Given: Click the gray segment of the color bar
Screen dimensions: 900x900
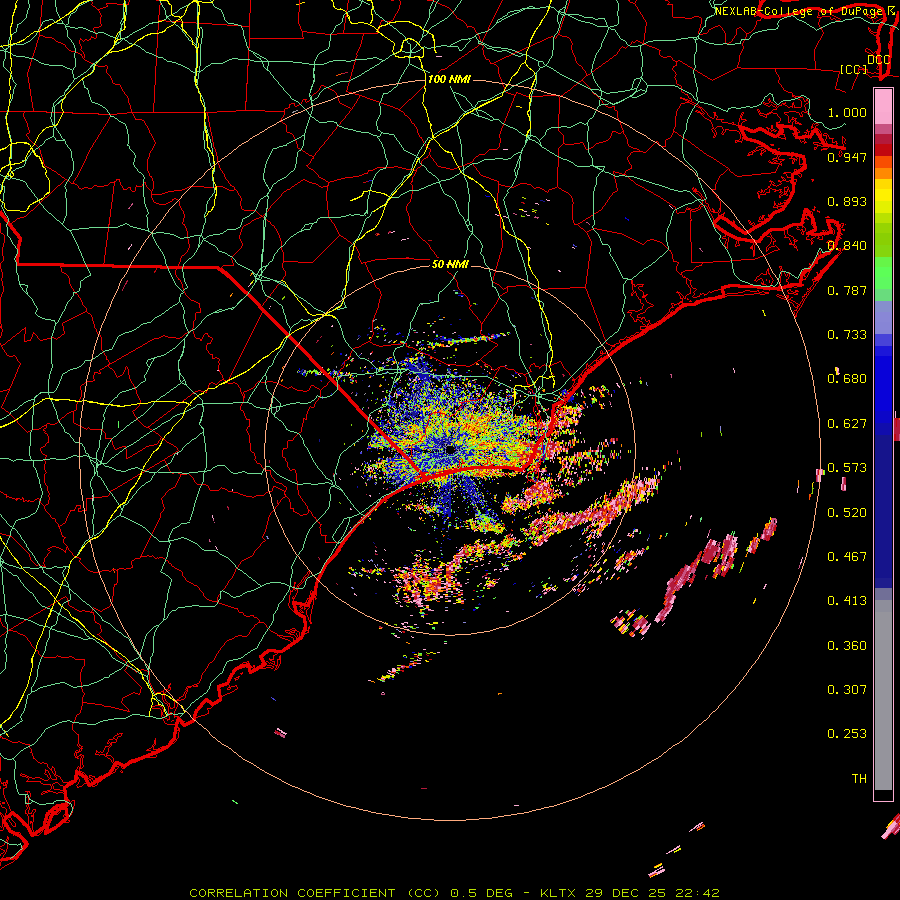Looking at the screenshot, I should click(x=883, y=695).
